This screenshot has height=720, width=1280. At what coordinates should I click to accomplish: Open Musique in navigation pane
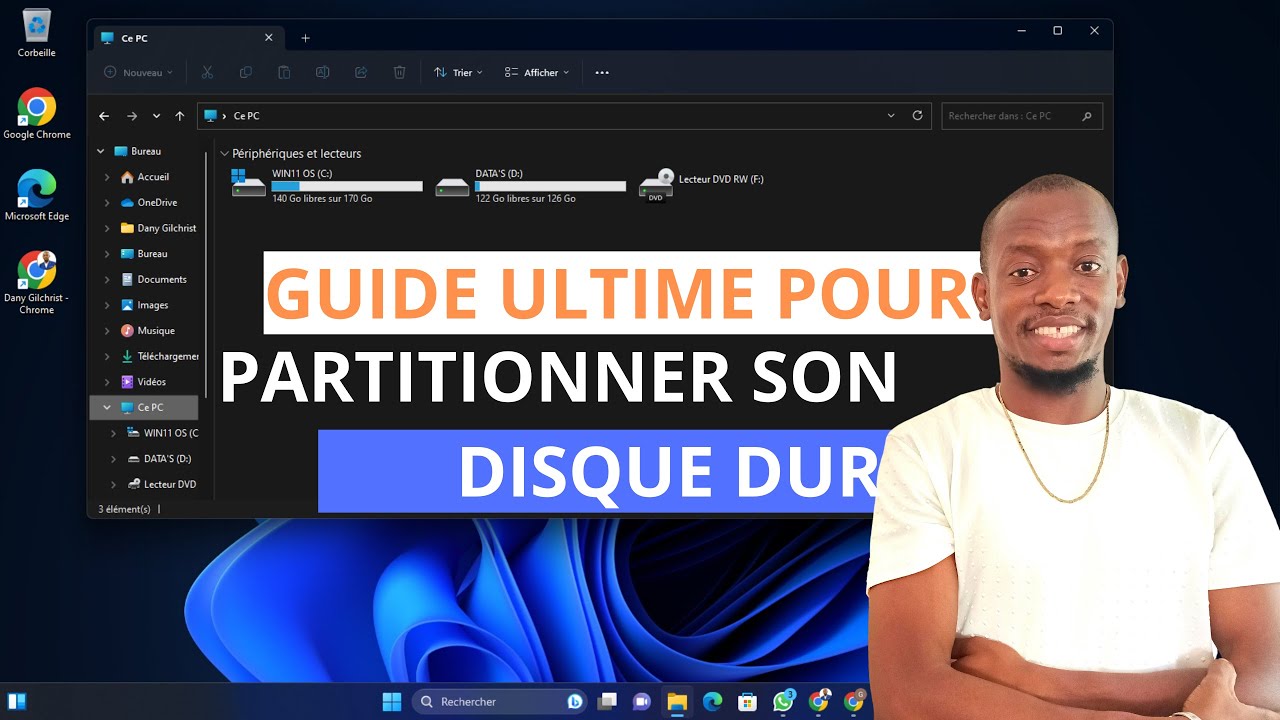147,330
